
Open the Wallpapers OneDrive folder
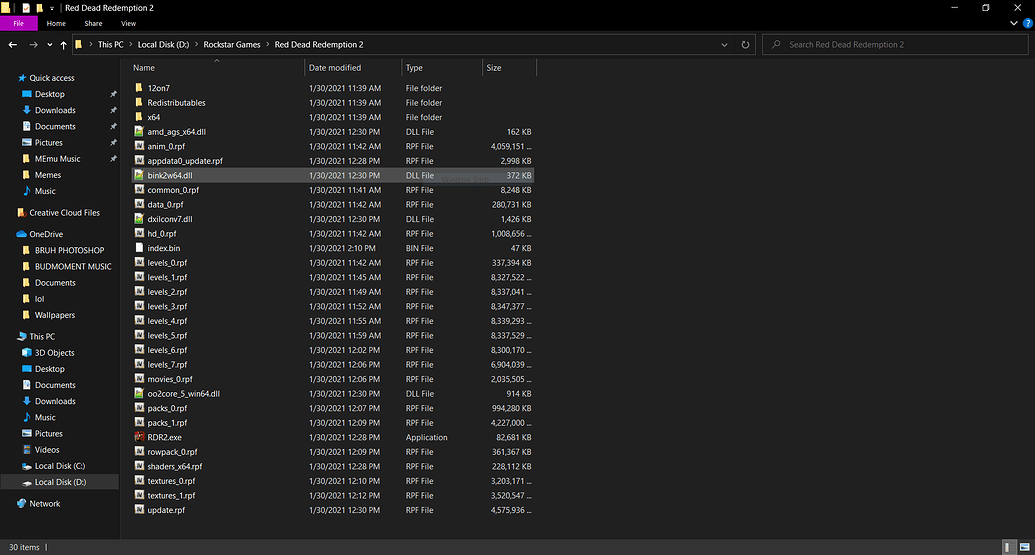pyautogui.click(x=48, y=315)
